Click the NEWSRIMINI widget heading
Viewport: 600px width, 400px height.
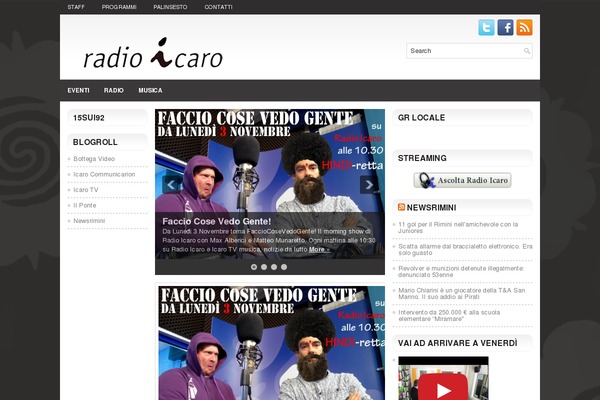431,207
